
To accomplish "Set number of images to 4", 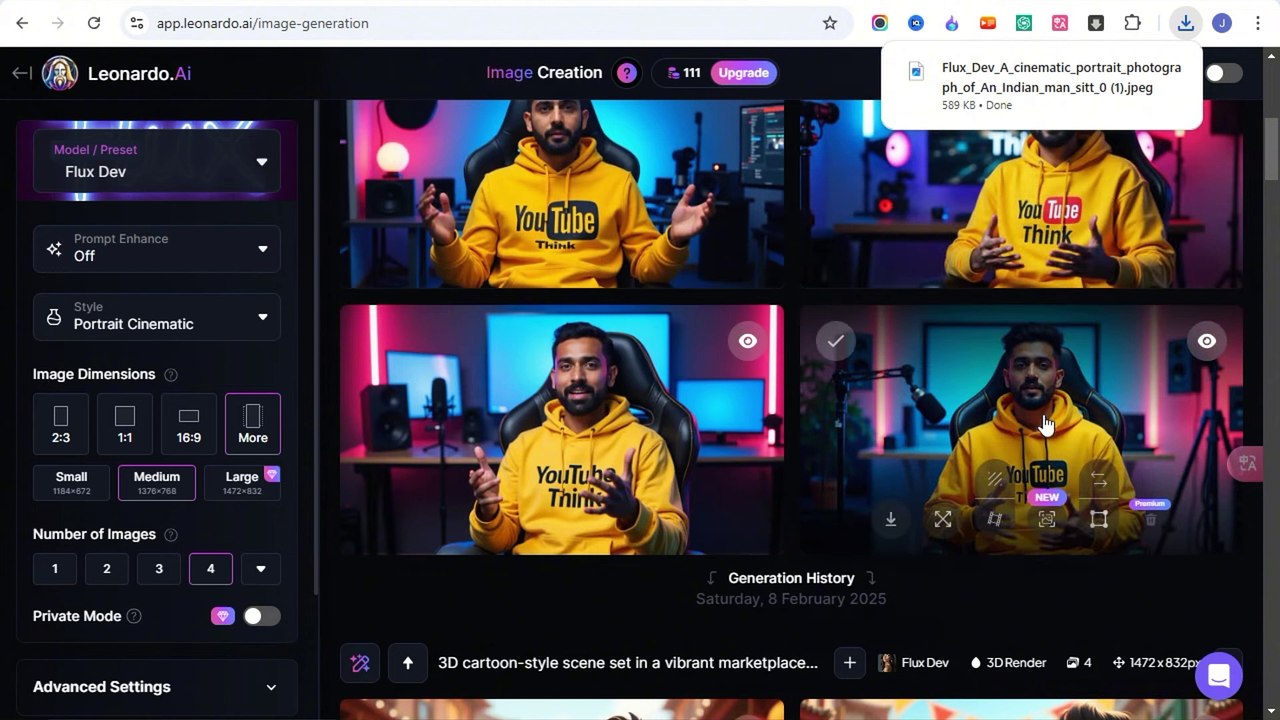I will (211, 569).
